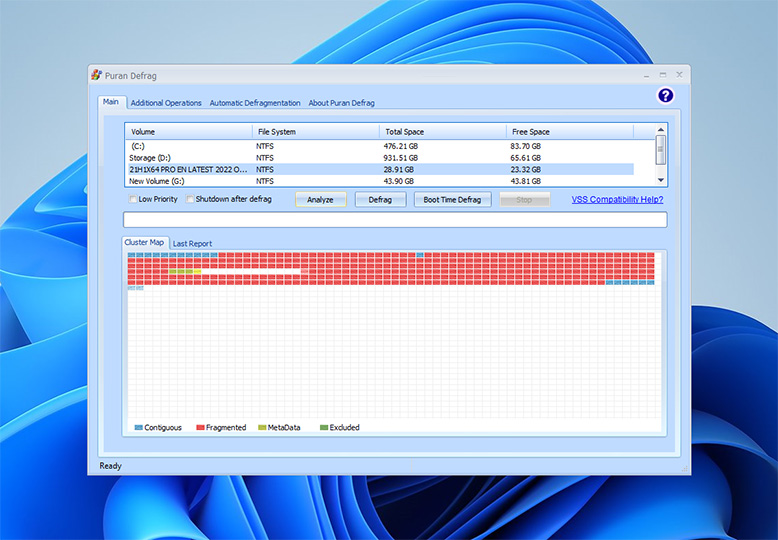Switch to the Main tab

111,102
